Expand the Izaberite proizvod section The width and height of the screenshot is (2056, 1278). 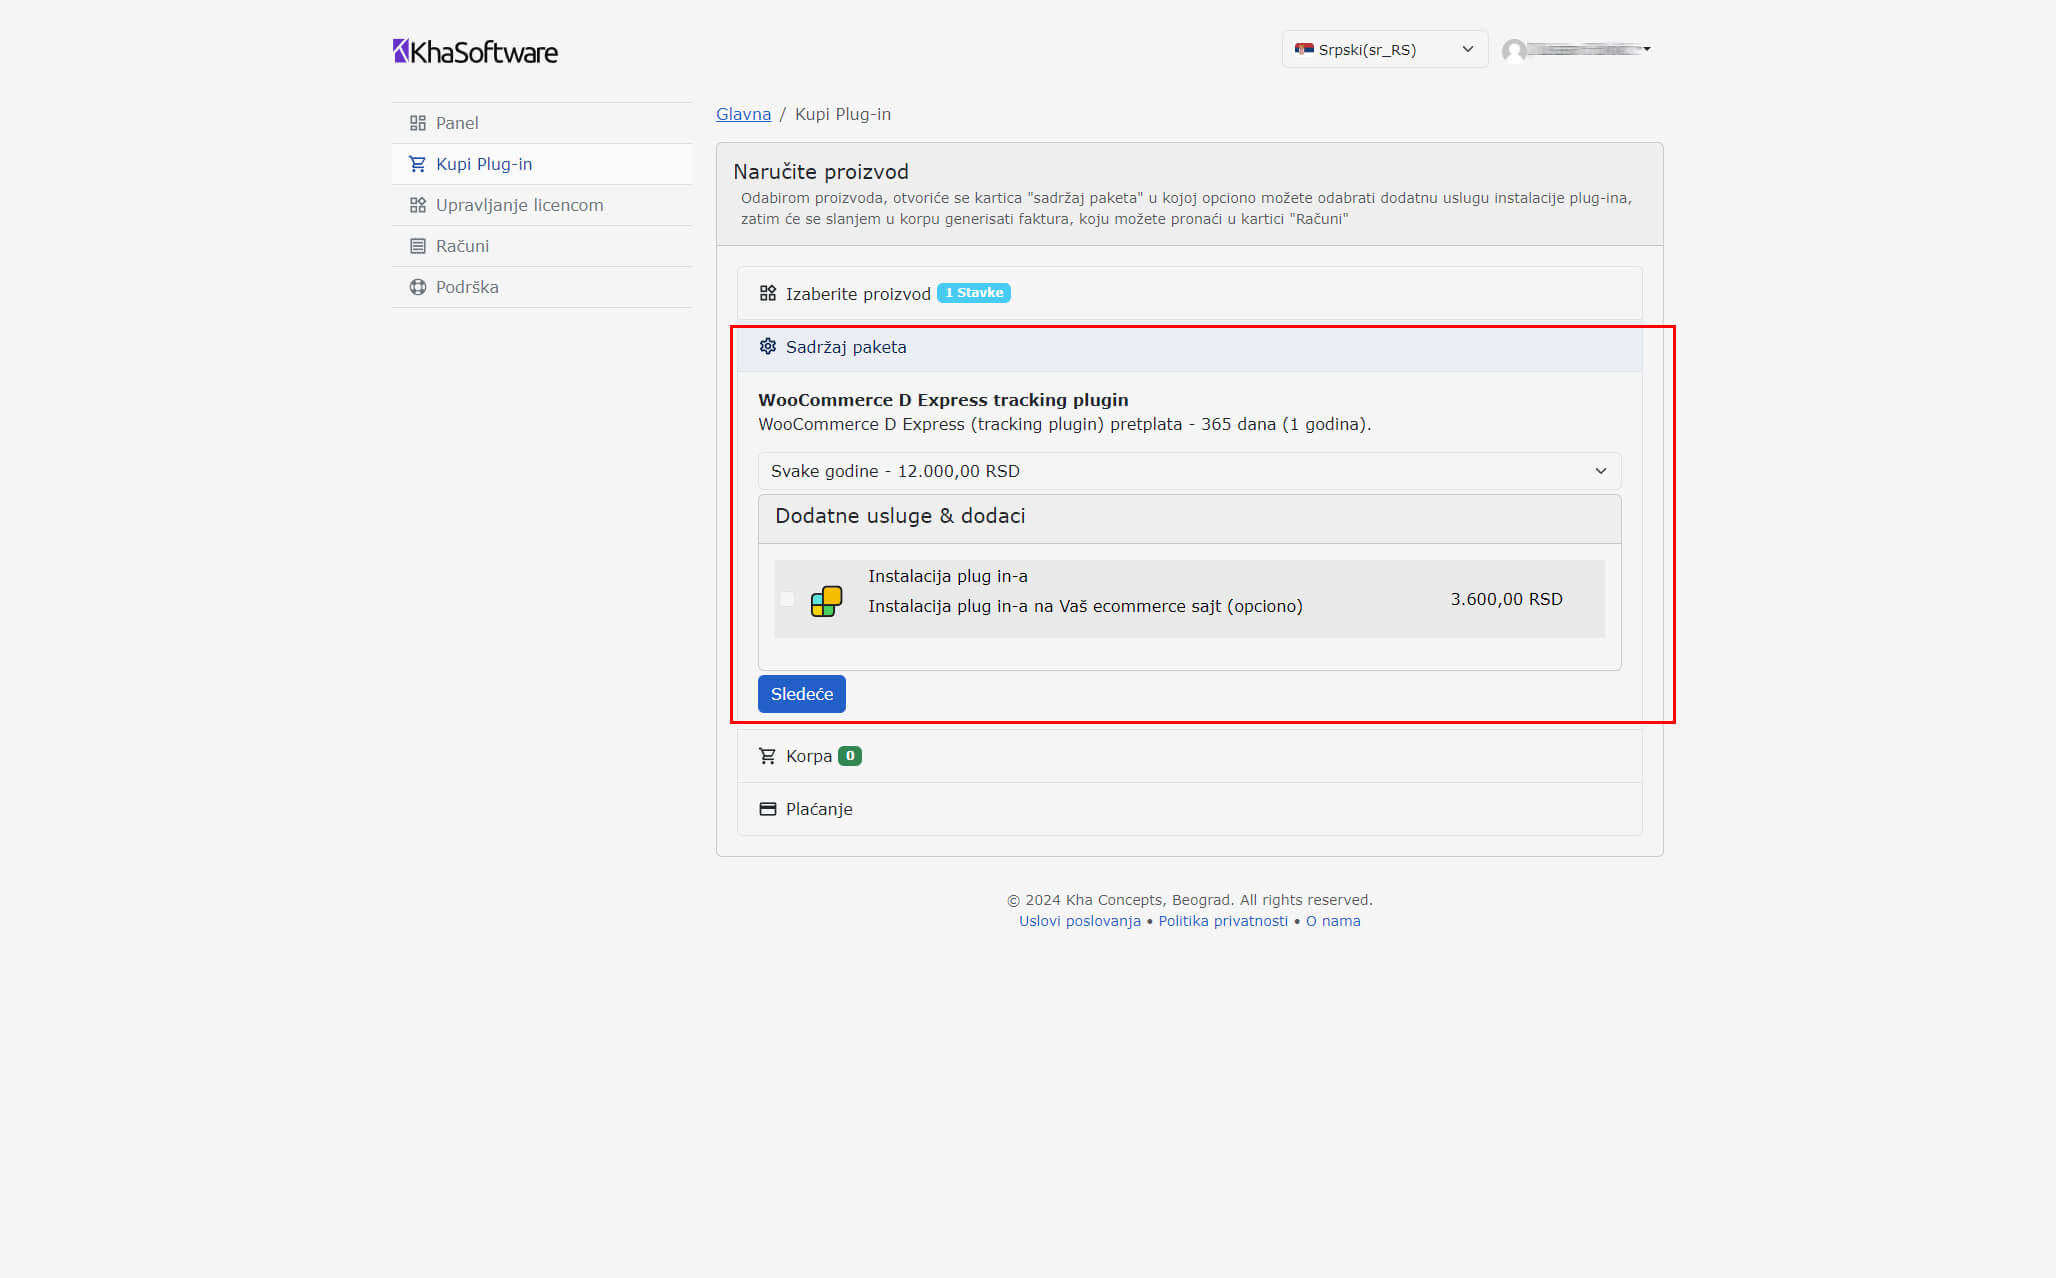click(1189, 293)
